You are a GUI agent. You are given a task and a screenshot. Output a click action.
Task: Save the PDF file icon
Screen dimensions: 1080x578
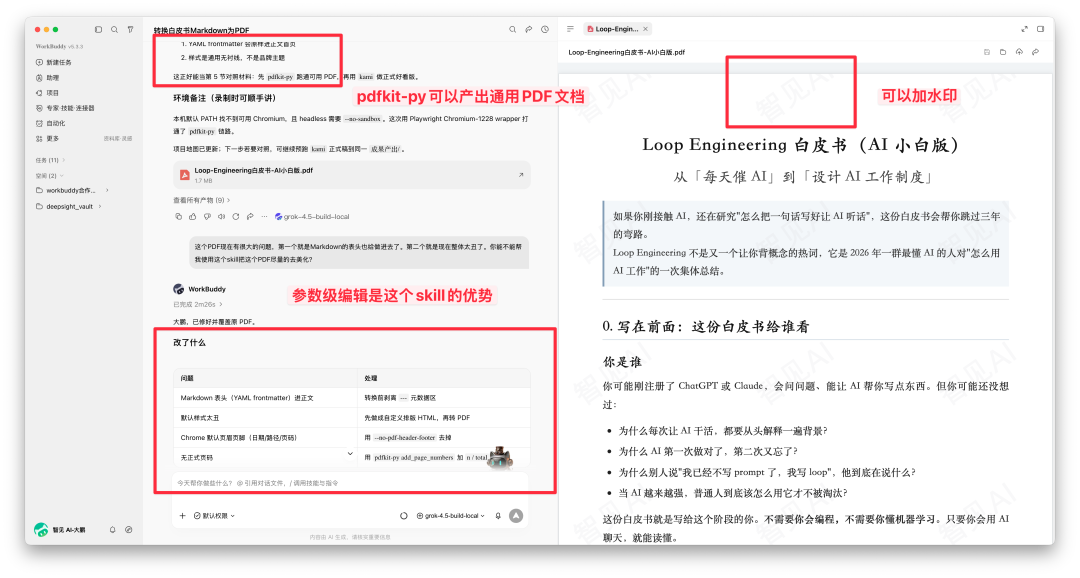click(987, 52)
